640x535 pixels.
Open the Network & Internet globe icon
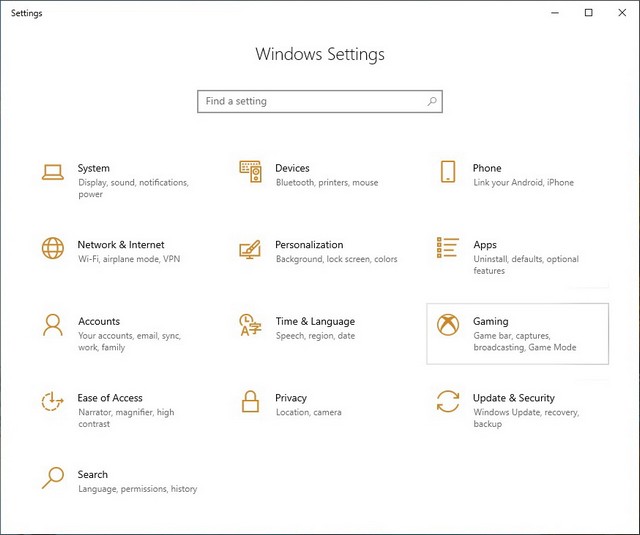(53, 248)
